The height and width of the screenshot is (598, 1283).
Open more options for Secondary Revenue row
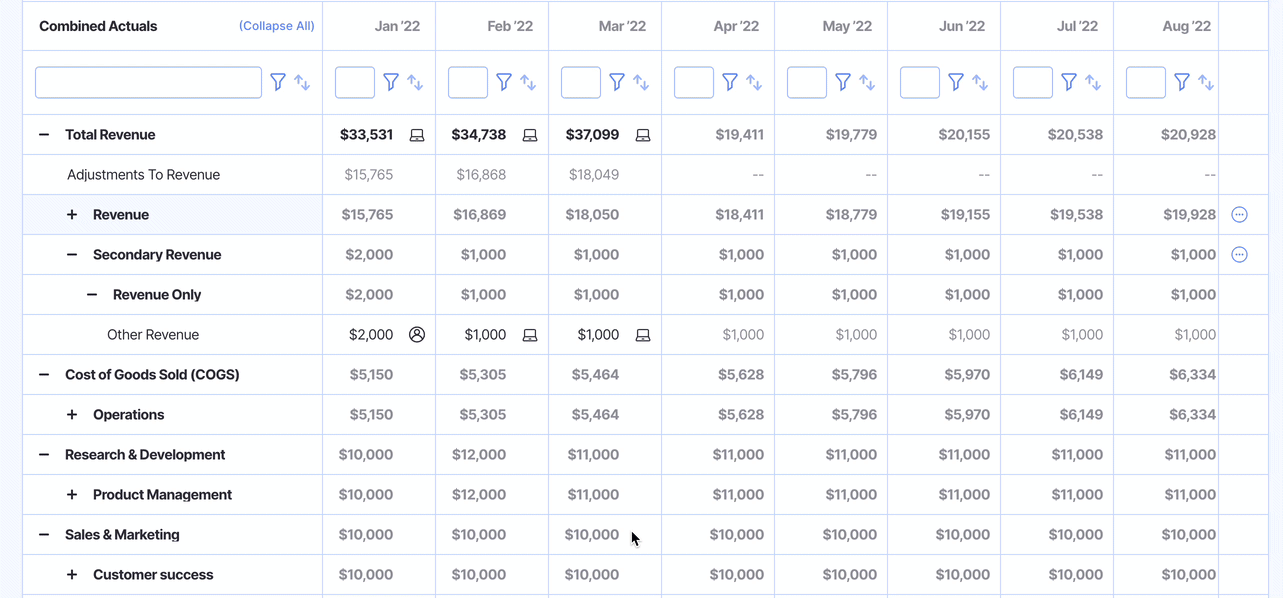pyautogui.click(x=1239, y=255)
